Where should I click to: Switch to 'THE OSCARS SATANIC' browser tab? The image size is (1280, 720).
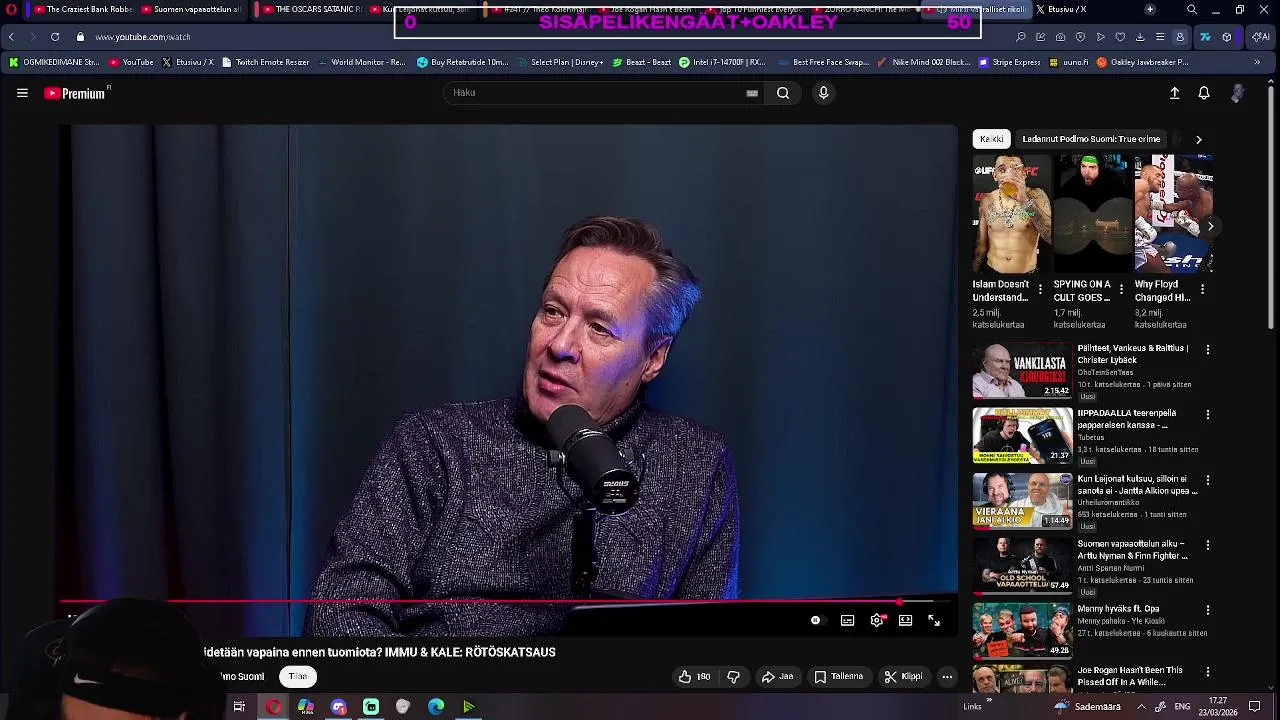pyautogui.click(x=310, y=9)
